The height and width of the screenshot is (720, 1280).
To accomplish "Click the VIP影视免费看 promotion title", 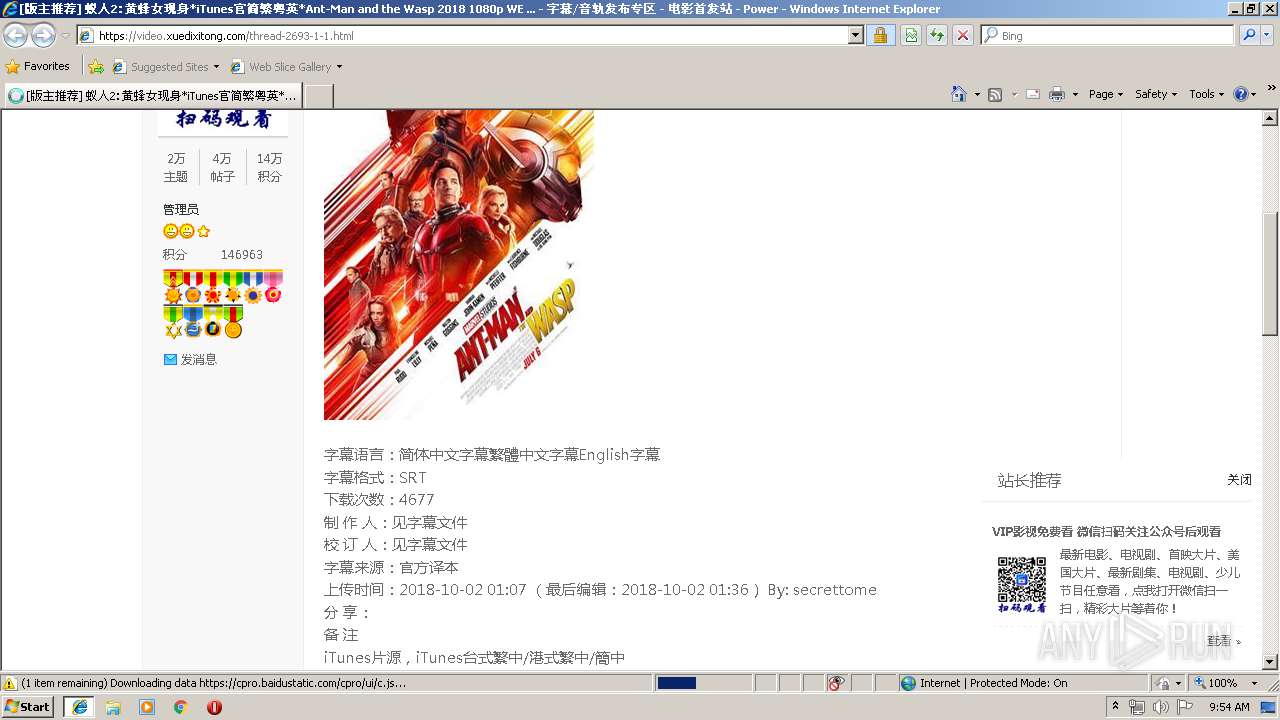I will 1106,531.
